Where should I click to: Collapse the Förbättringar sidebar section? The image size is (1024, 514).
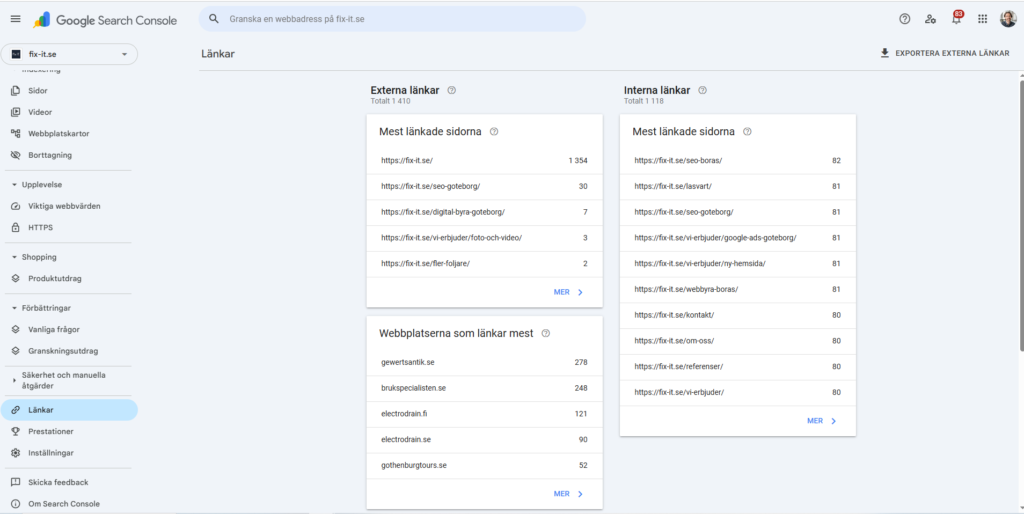(x=14, y=308)
